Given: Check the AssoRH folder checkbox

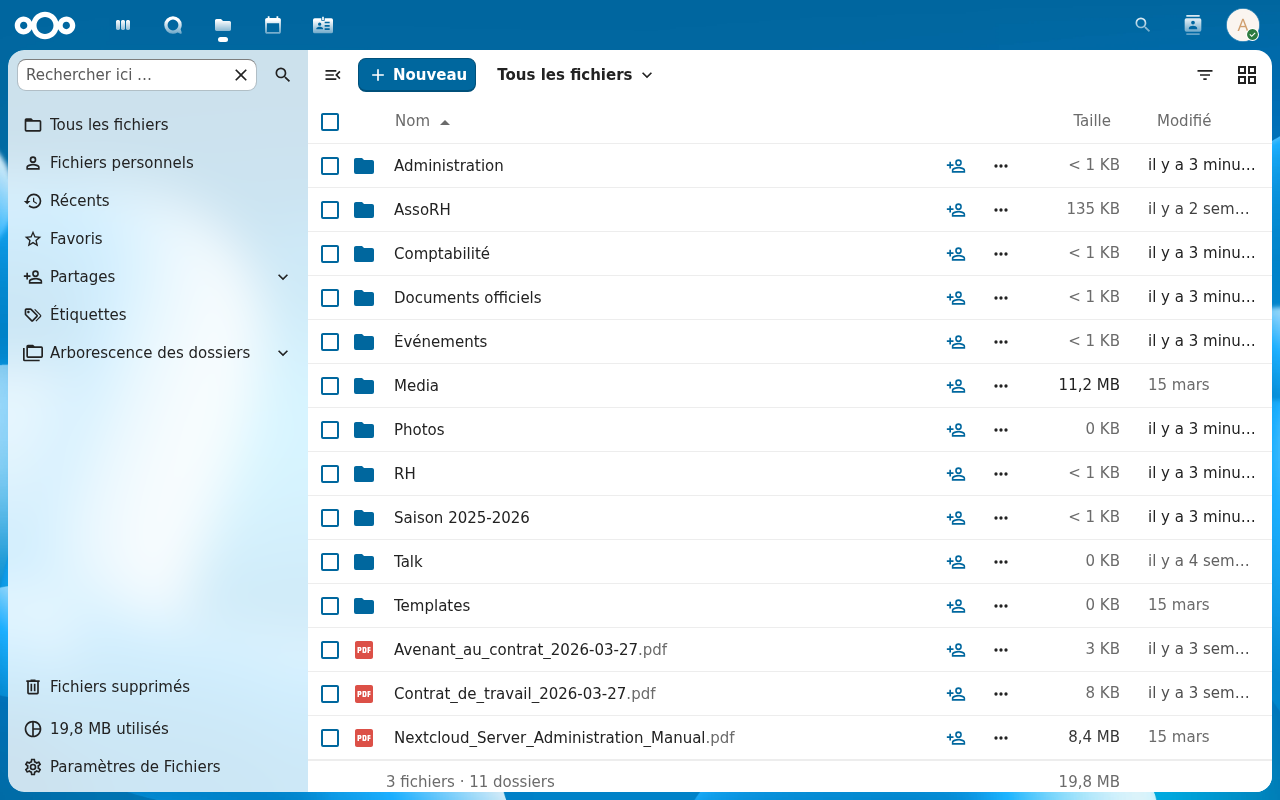Looking at the screenshot, I should (330, 210).
